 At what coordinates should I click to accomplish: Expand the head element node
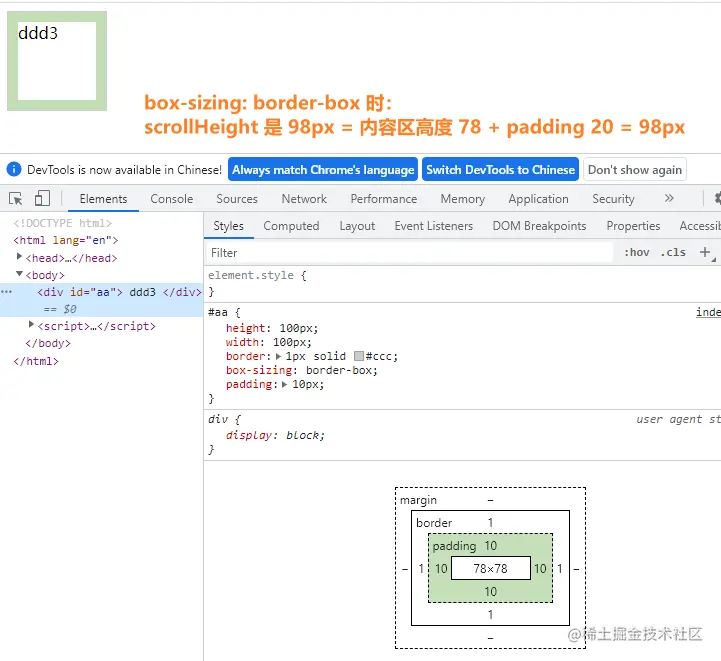coord(19,256)
